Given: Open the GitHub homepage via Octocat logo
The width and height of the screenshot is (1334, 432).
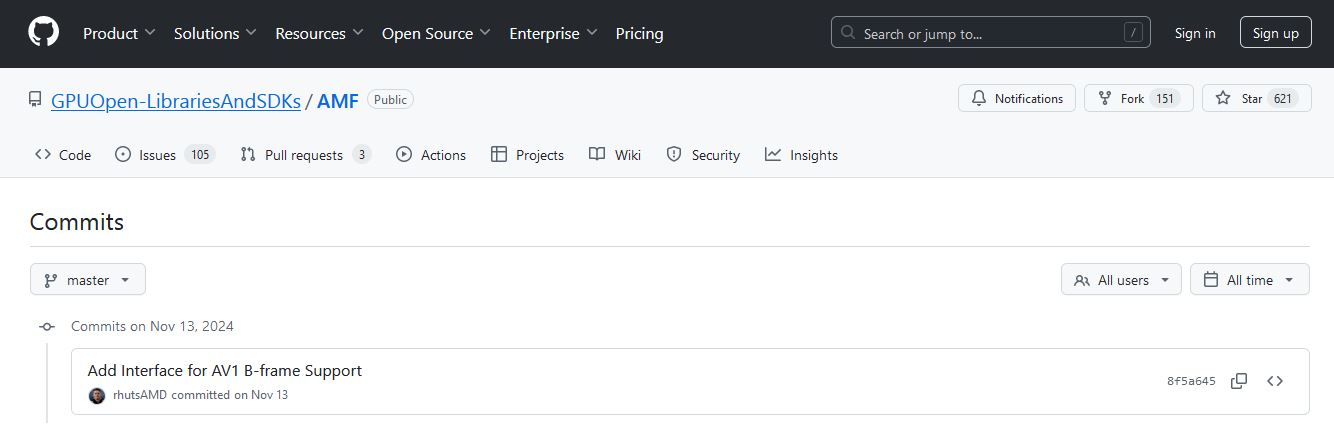Looking at the screenshot, I should point(43,33).
